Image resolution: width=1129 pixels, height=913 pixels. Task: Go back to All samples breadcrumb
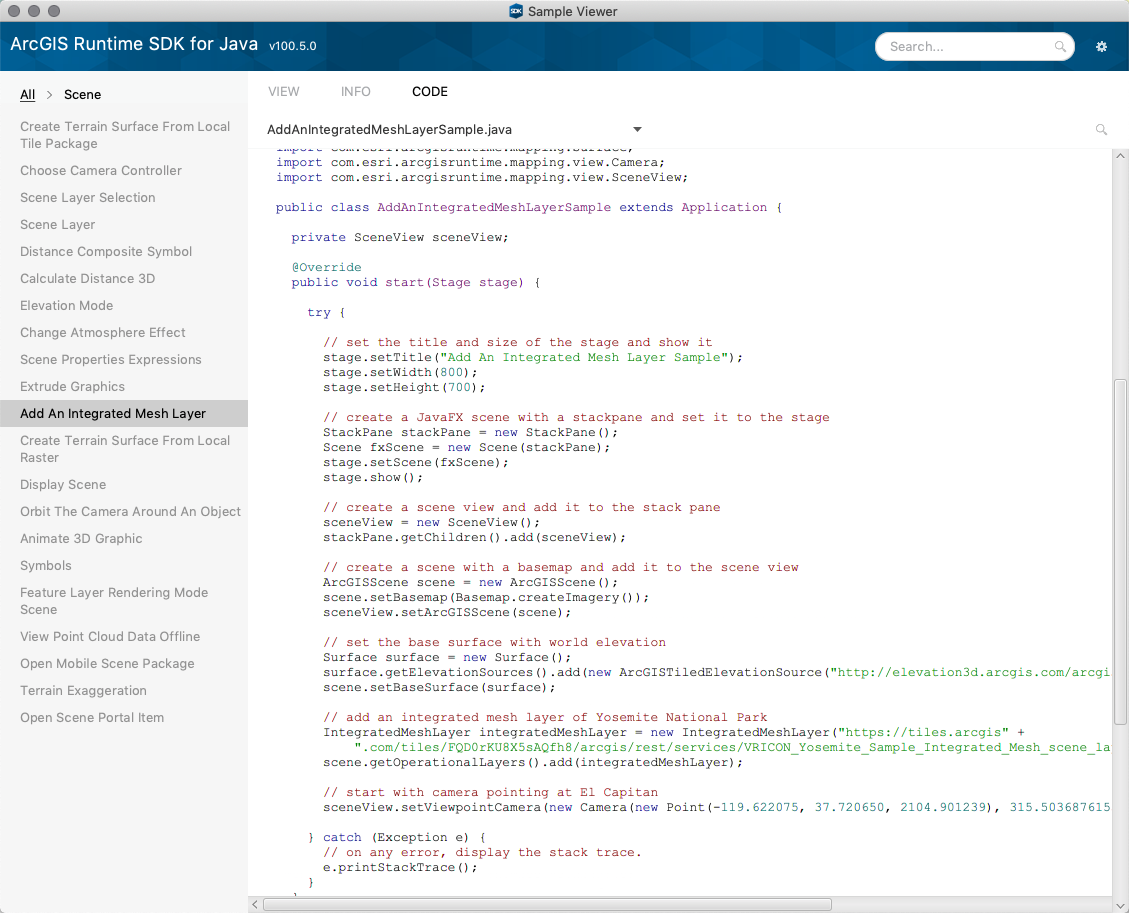[x=27, y=94]
